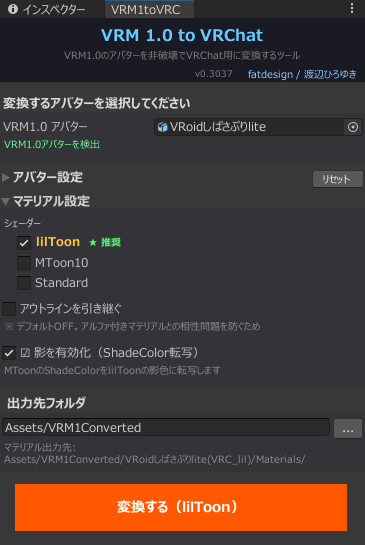
Task: Open the panel's three-dot options menu
Action: (x=352, y=8)
